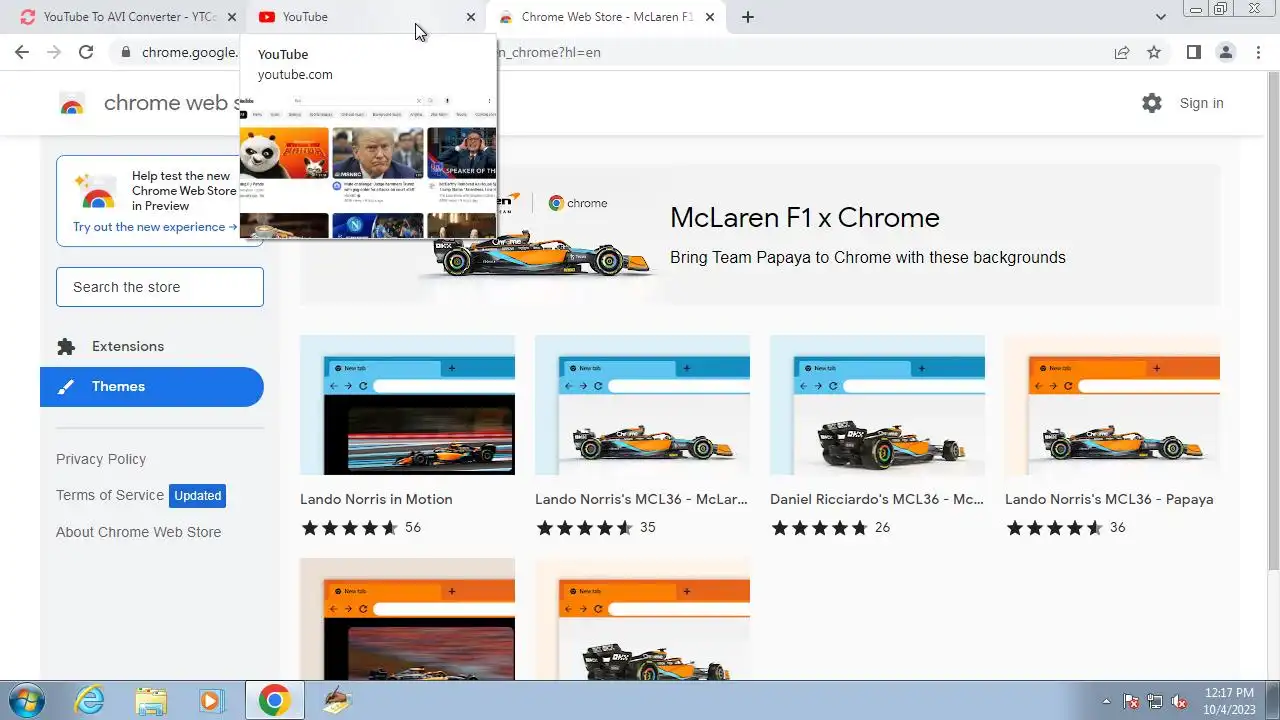
Task: Open Windows Explorer folder on taskbar
Action: (151, 700)
